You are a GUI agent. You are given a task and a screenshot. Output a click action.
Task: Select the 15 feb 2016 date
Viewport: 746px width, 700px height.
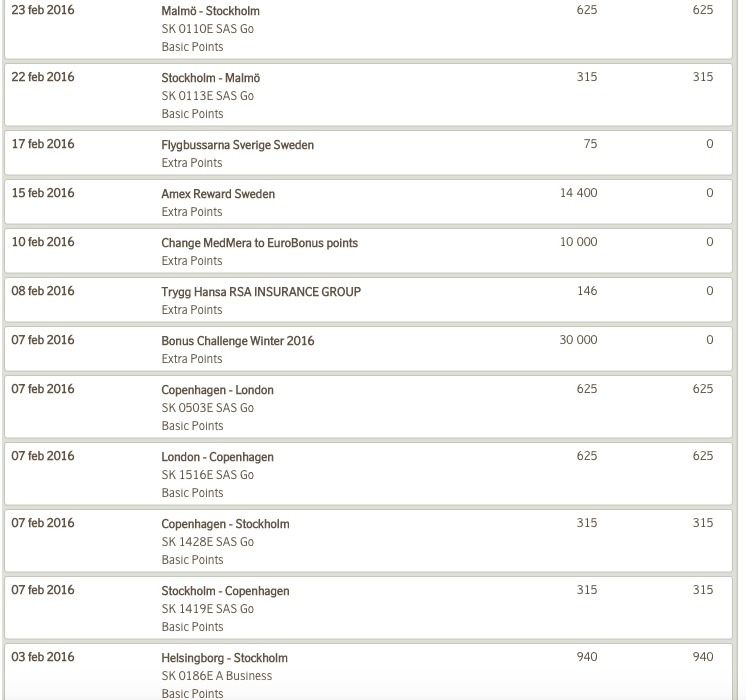pyautogui.click(x=43, y=193)
